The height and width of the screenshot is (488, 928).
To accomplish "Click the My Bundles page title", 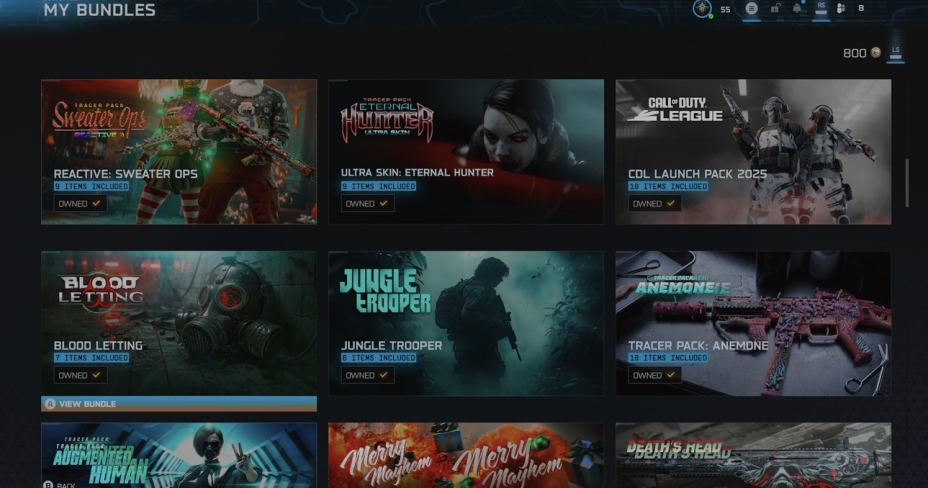I will coord(99,10).
